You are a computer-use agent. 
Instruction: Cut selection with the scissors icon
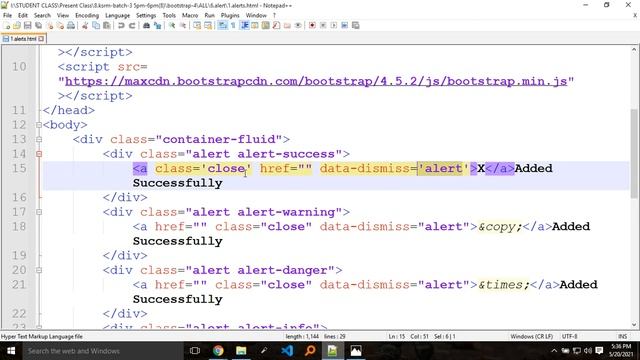[85, 25]
